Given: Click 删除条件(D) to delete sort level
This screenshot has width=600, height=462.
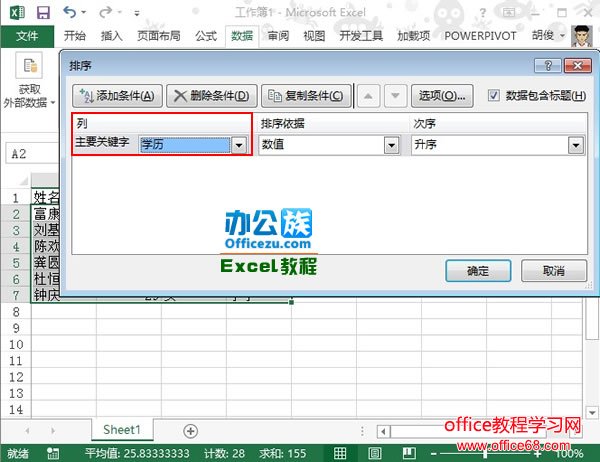Looking at the screenshot, I should pyautogui.click(x=212, y=96).
